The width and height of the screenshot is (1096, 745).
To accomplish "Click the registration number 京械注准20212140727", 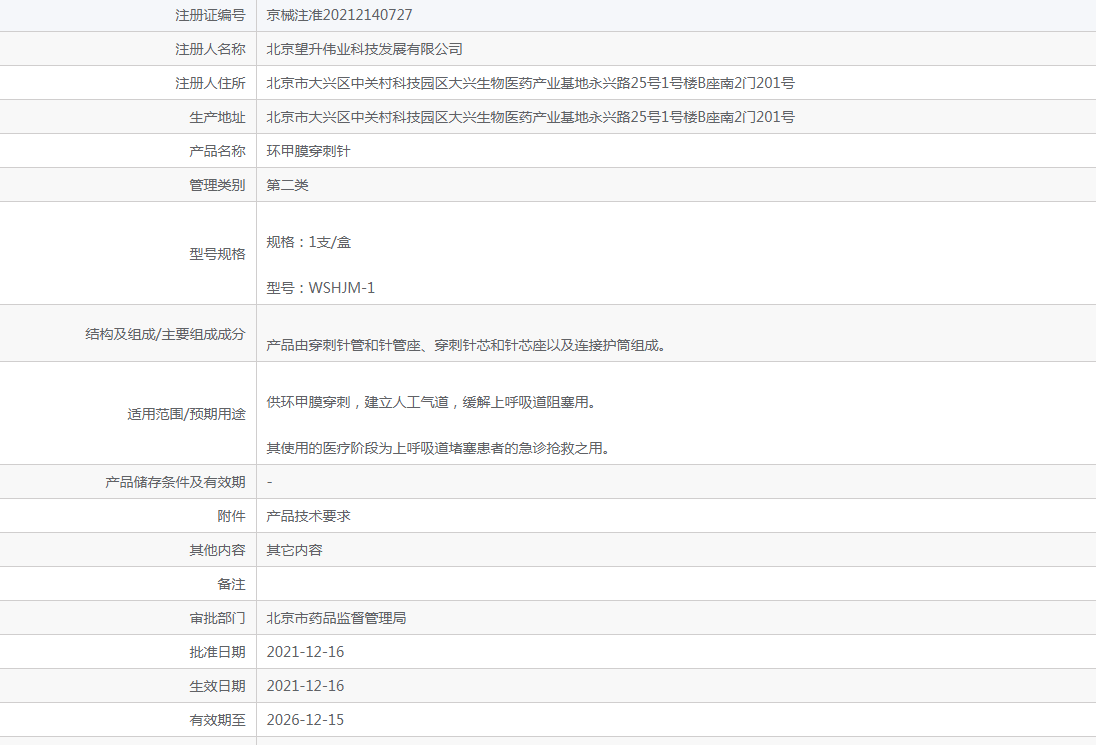I will coord(339,15).
